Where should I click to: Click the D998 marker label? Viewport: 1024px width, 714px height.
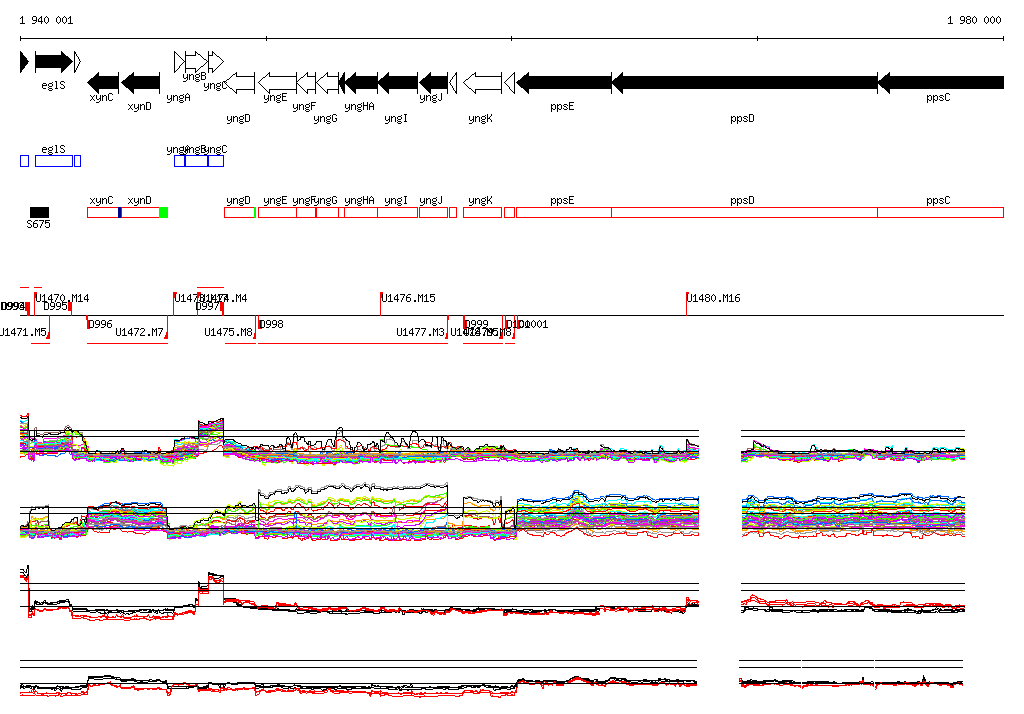pos(272,324)
